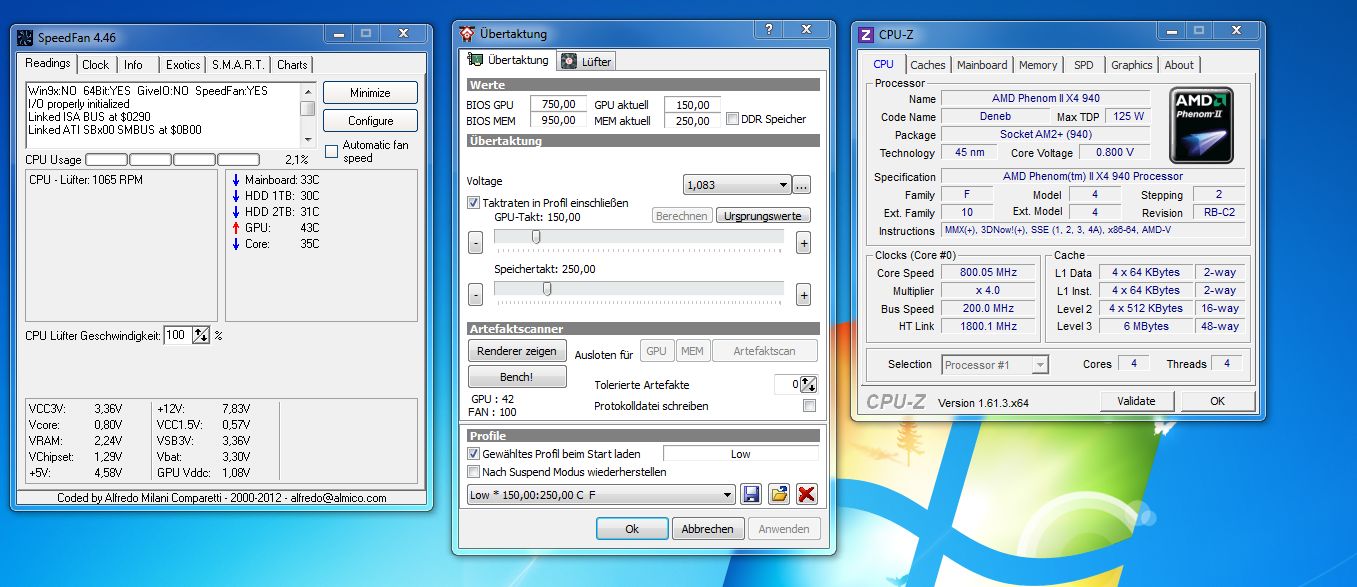Click the BIOS GPU 750,00 field
The image size is (1357, 587).
[x=558, y=104]
